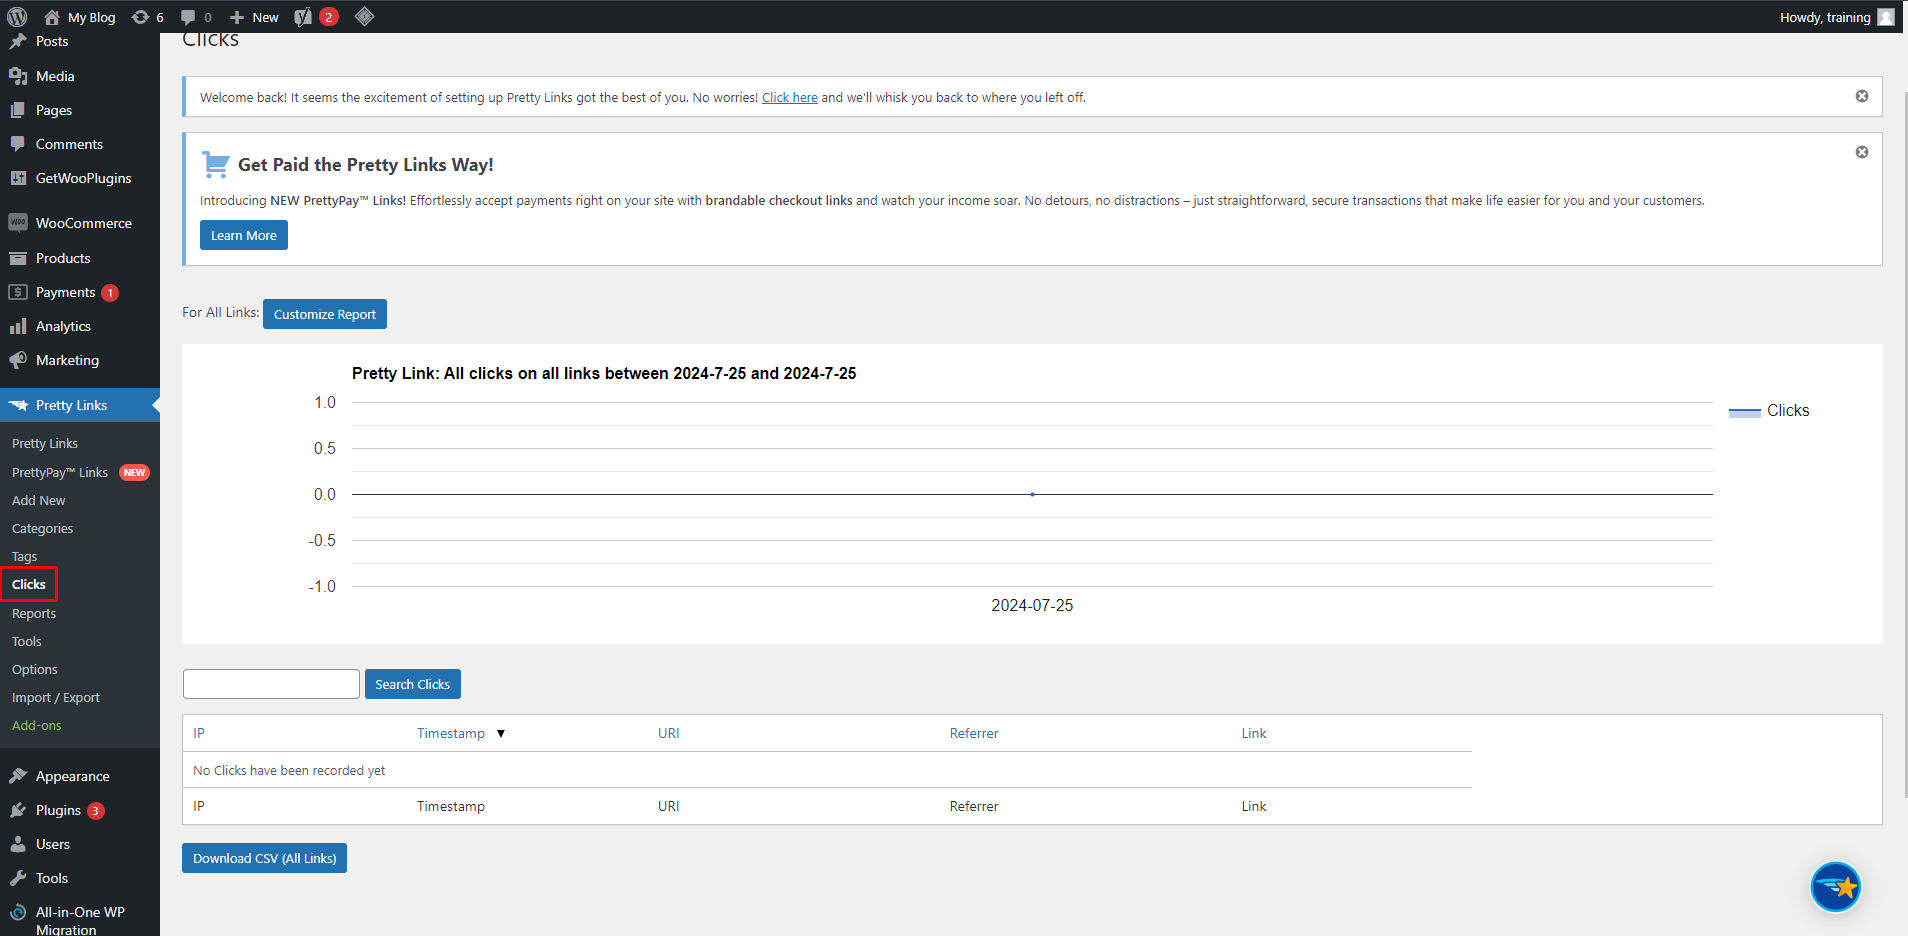Close the Get Paid PrettyPay notice
This screenshot has height=936, width=1908.
coord(1861,152)
